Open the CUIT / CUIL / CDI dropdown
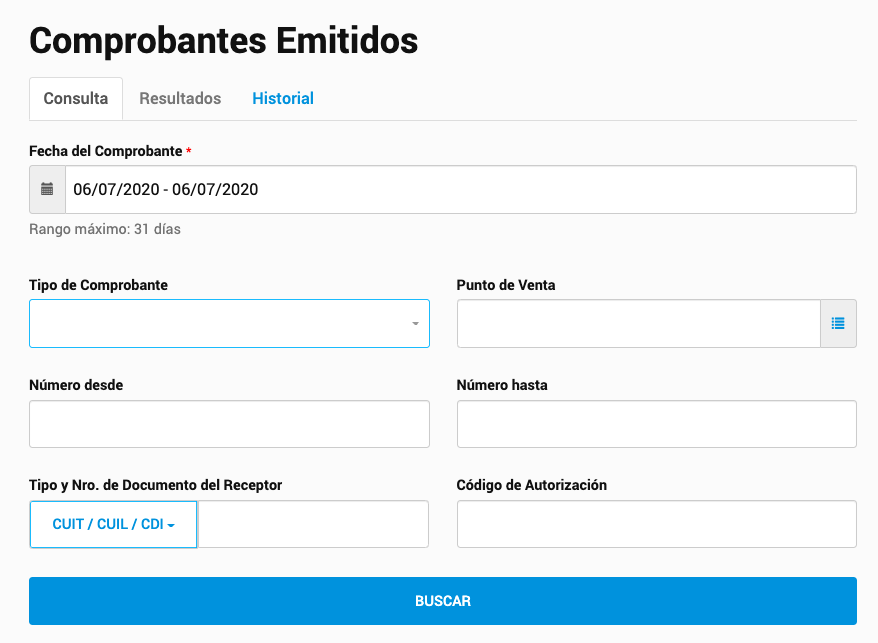The width and height of the screenshot is (878, 643). [113, 524]
